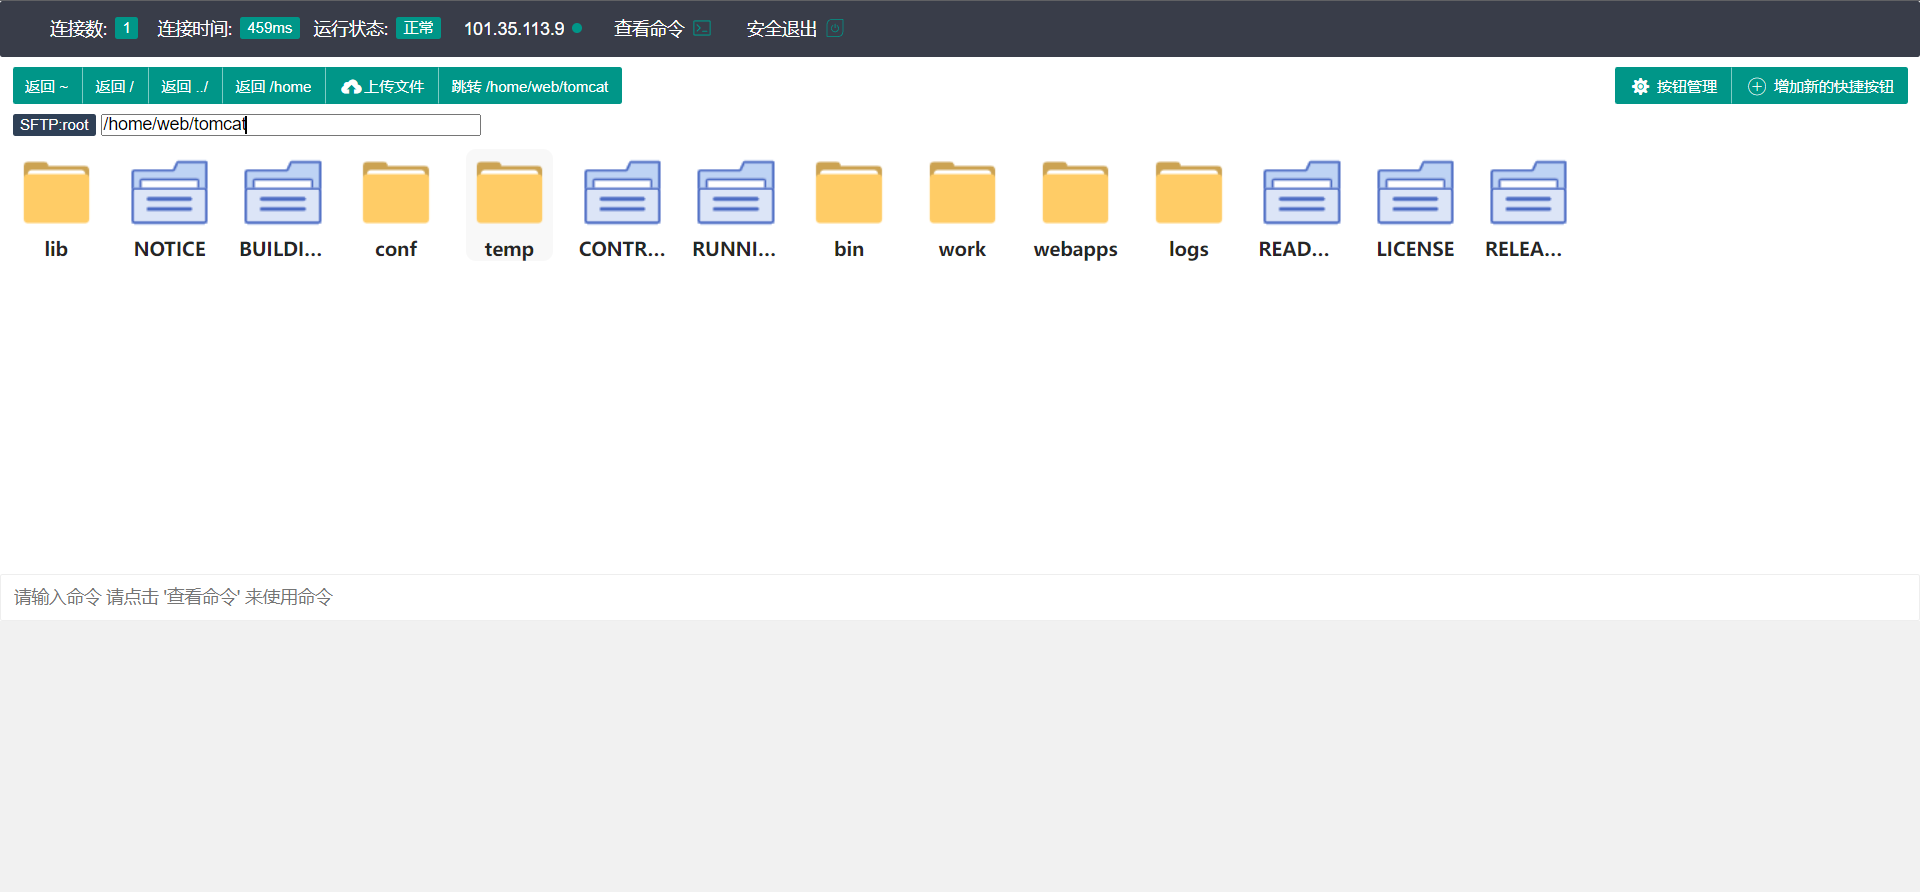Select the CONTR... file icon
This screenshot has width=1920, height=892.
pyautogui.click(x=622, y=192)
